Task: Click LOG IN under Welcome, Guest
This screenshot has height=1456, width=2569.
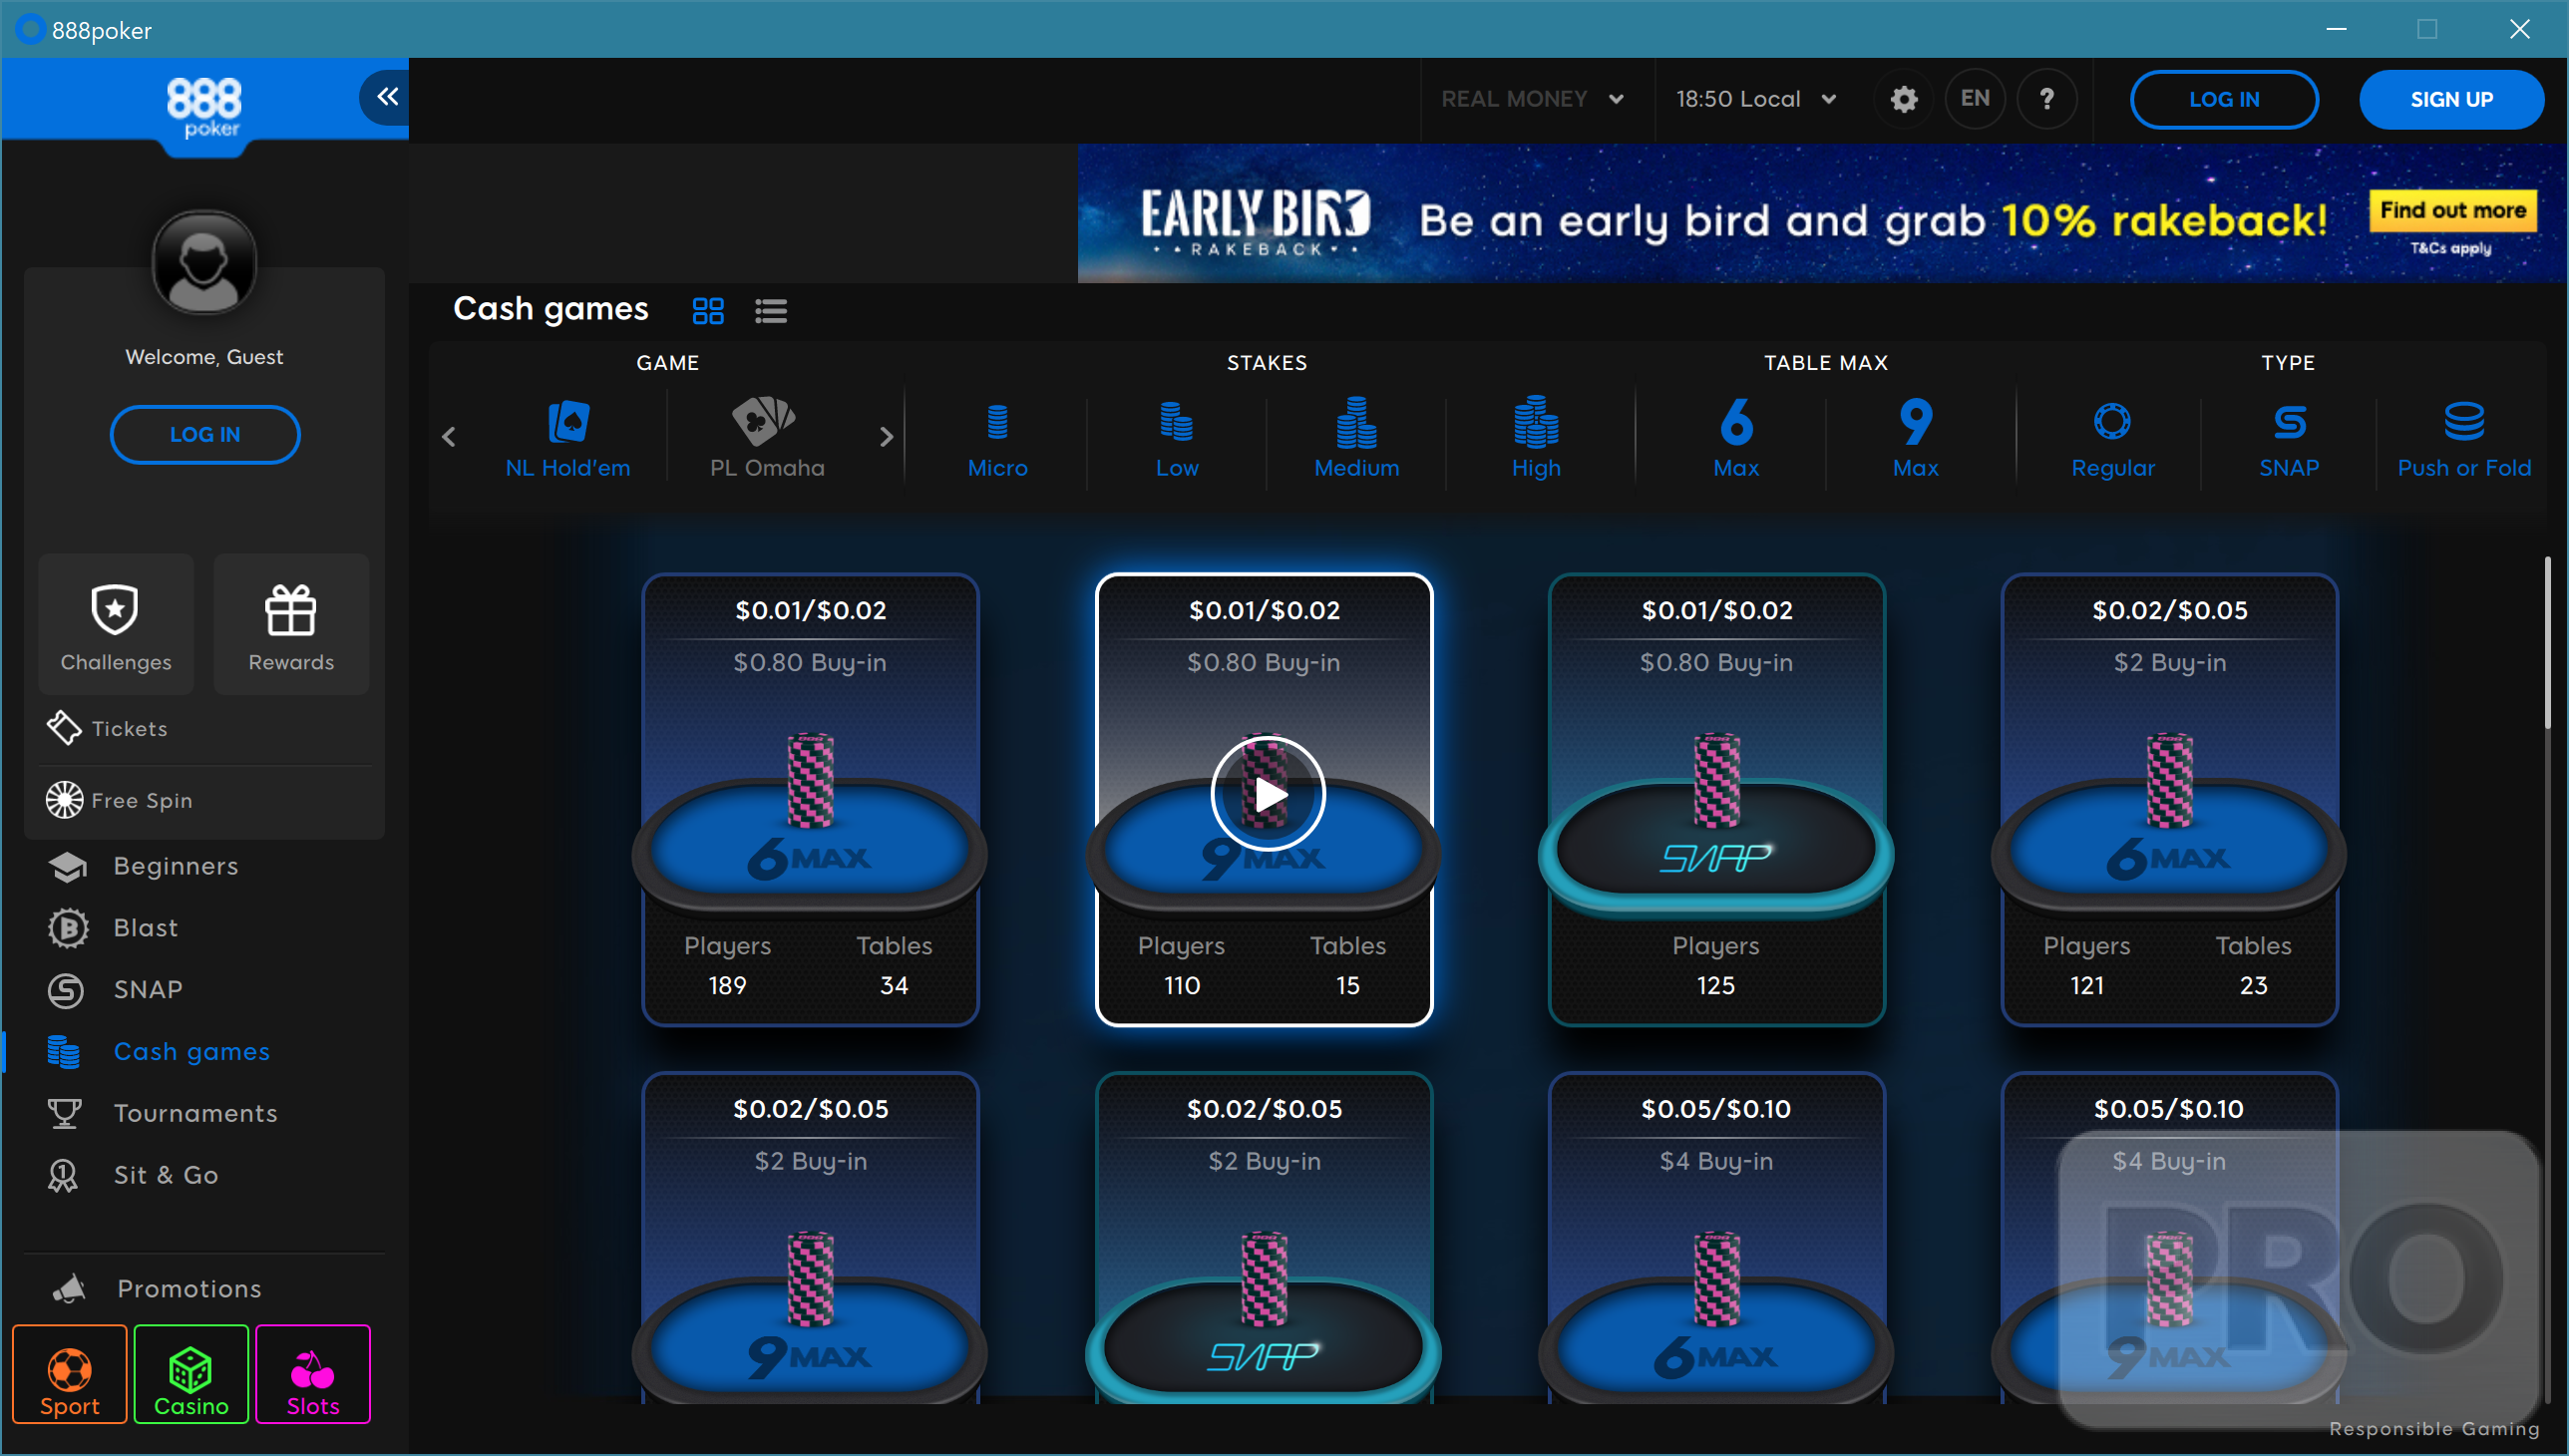Action: (205, 435)
